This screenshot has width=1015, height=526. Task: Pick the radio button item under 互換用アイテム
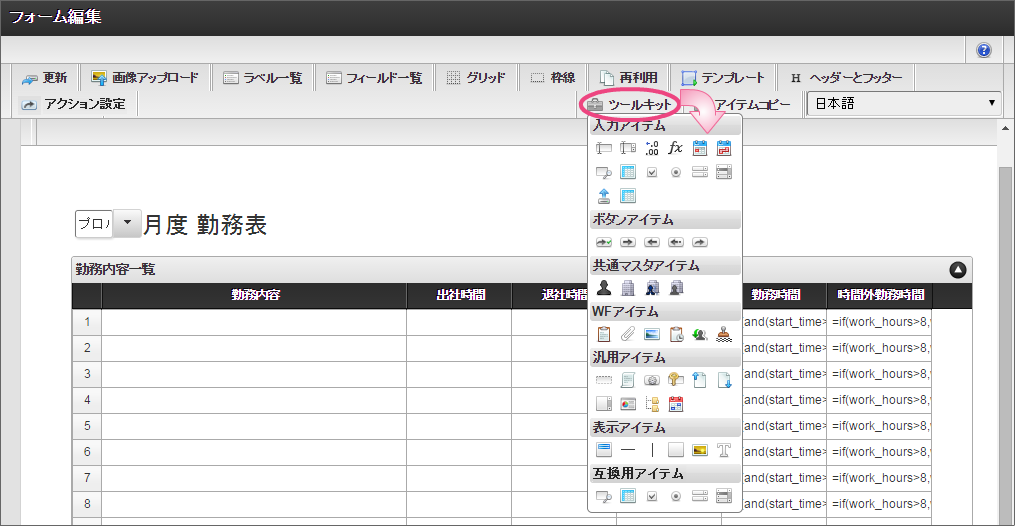[676, 496]
